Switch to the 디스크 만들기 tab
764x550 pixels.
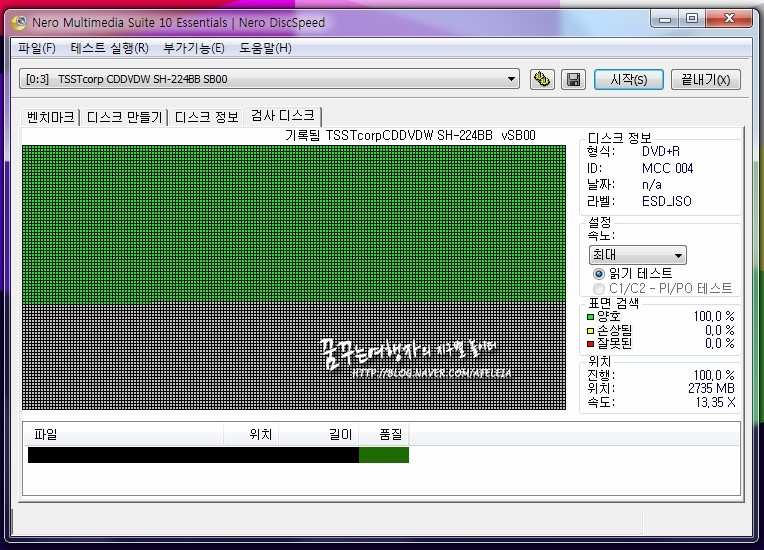tap(124, 117)
